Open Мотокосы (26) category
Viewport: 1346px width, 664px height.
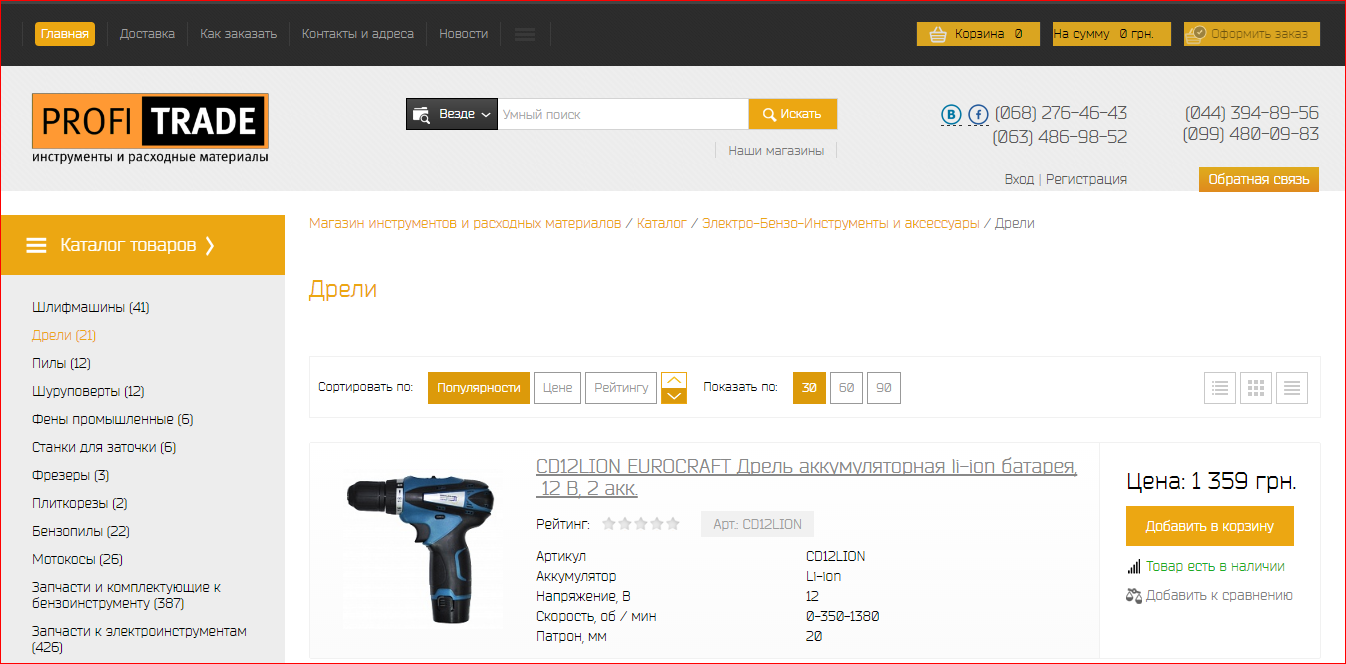point(77,559)
